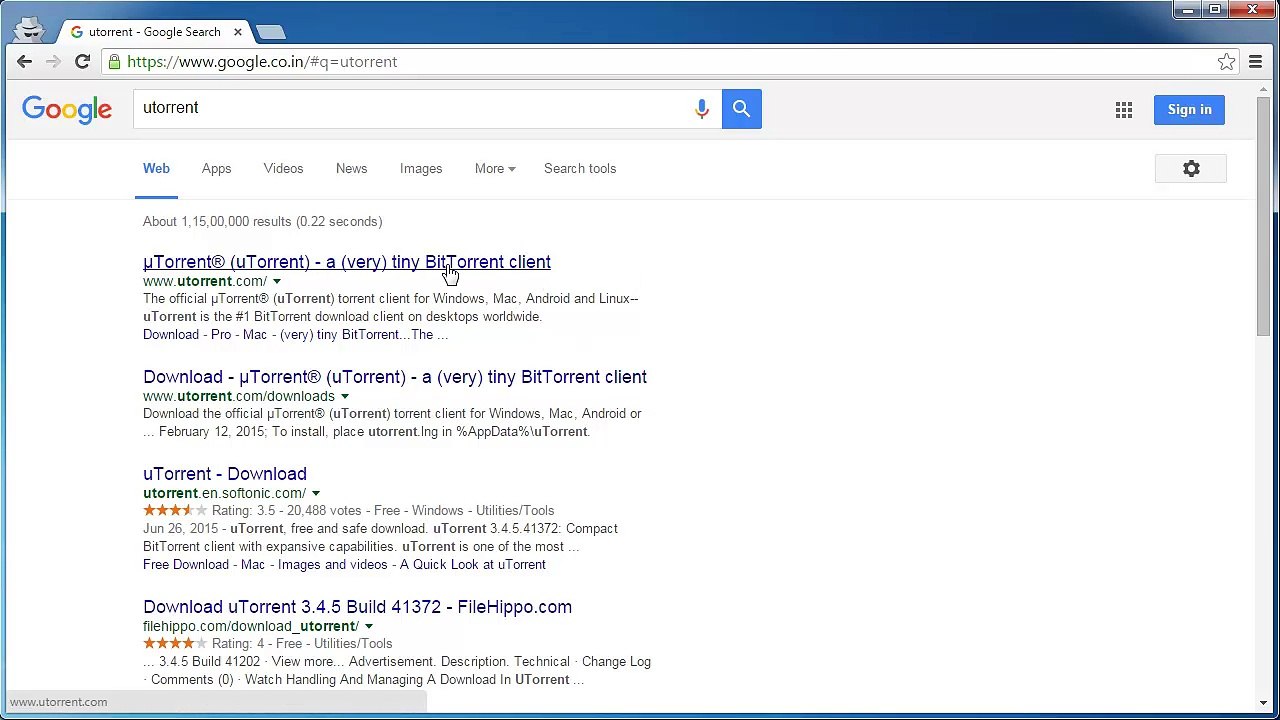Click the softonic 3.5 star rating
The image size is (1280, 720).
click(x=175, y=511)
